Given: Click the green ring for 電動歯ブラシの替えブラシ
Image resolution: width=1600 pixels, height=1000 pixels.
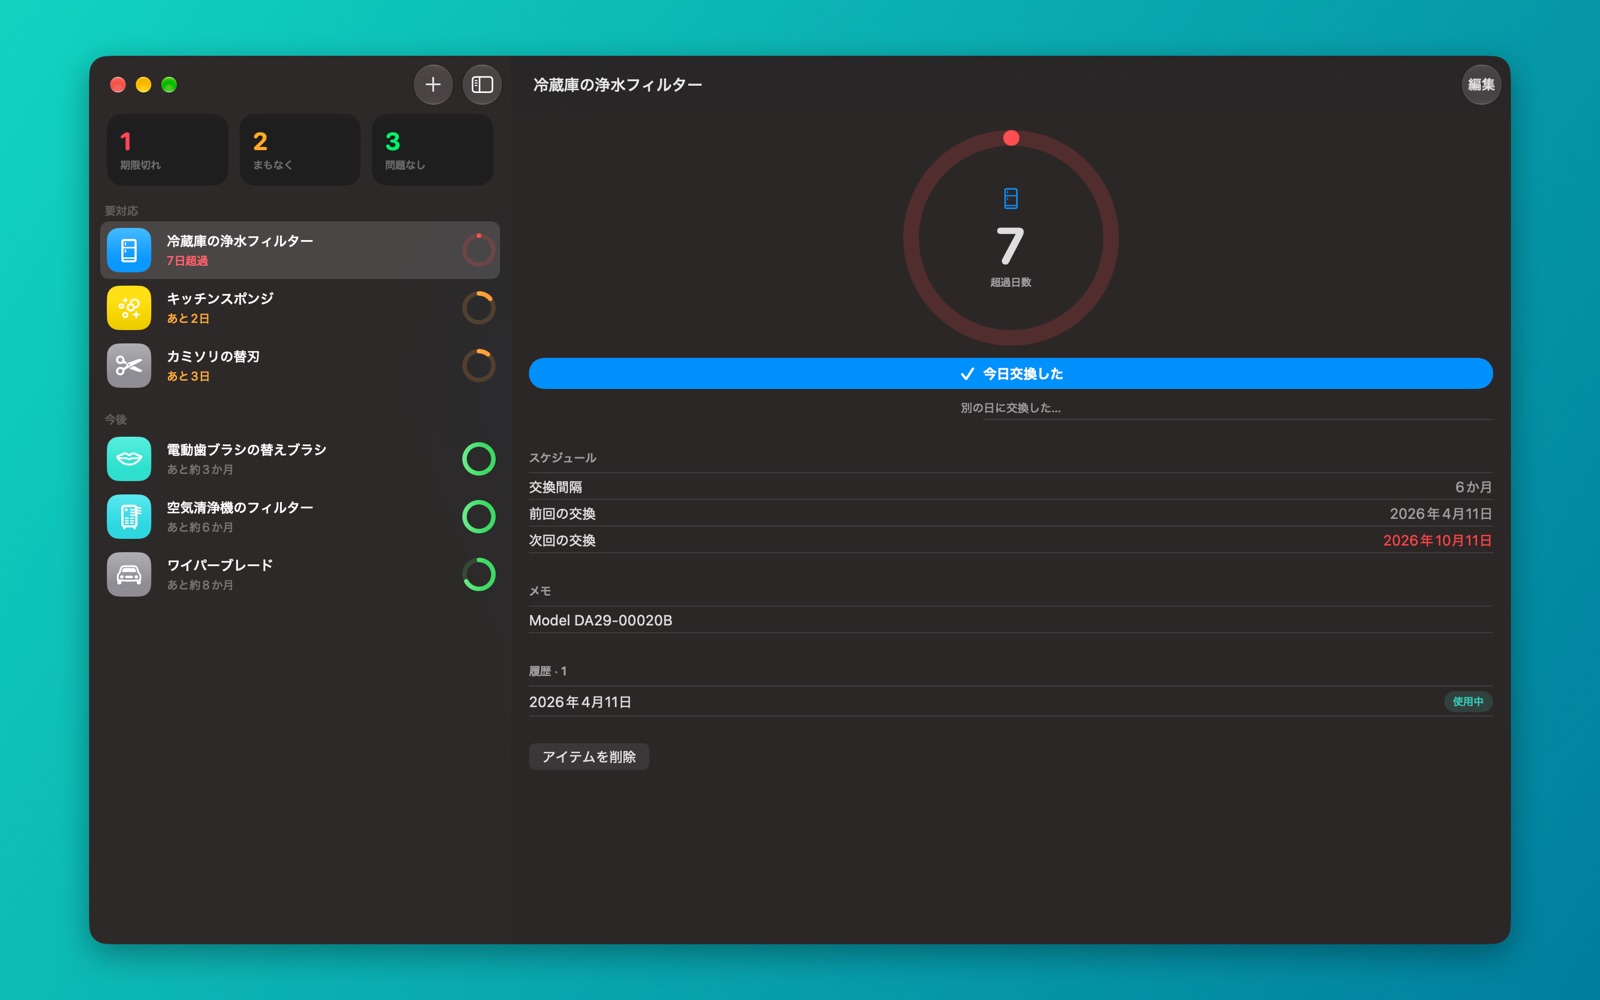Looking at the screenshot, I should click(479, 459).
